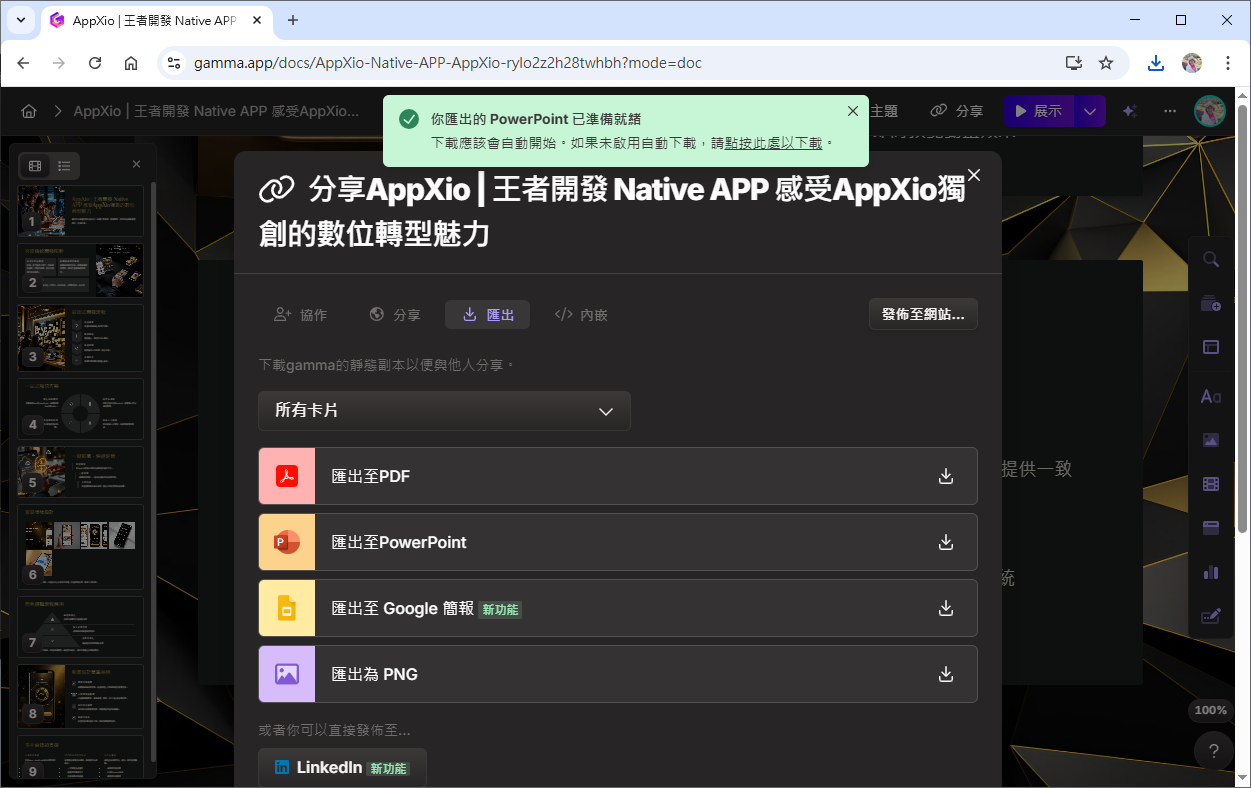Select card thumbnail 1 in sidebar
Screen dimensions: 1251x788
coord(80,211)
